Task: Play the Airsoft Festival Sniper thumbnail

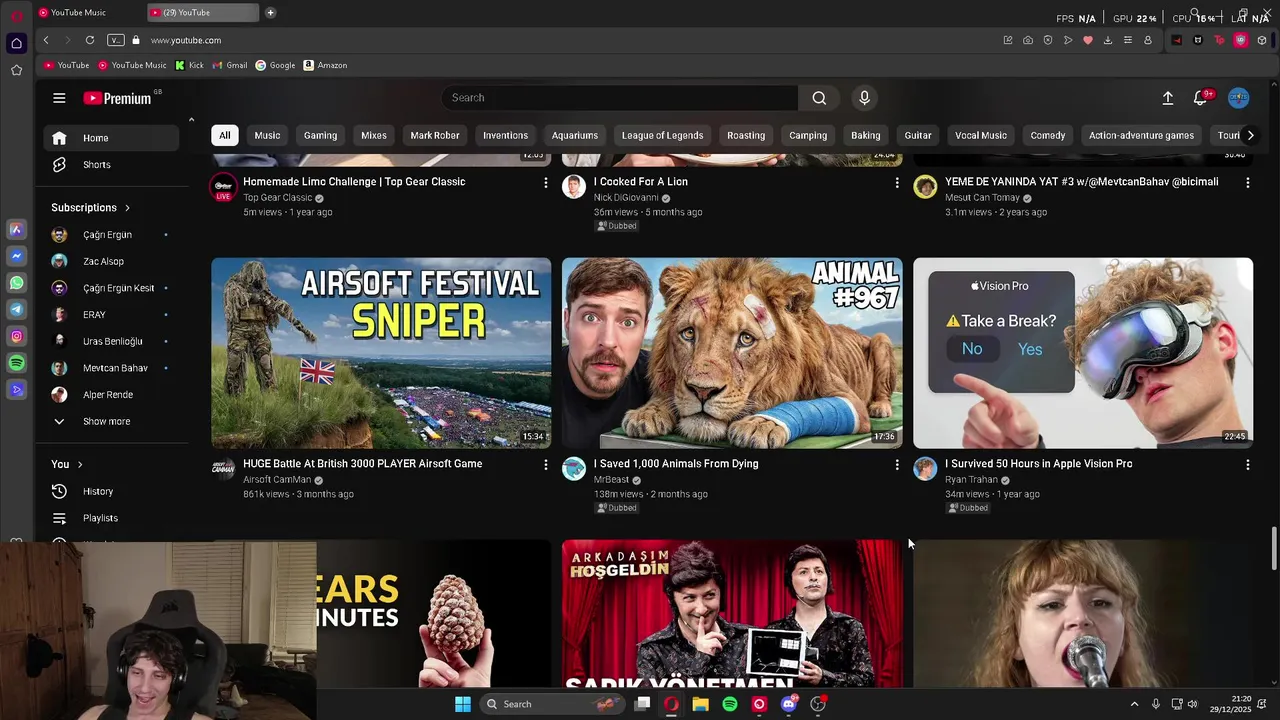Action: [x=381, y=353]
